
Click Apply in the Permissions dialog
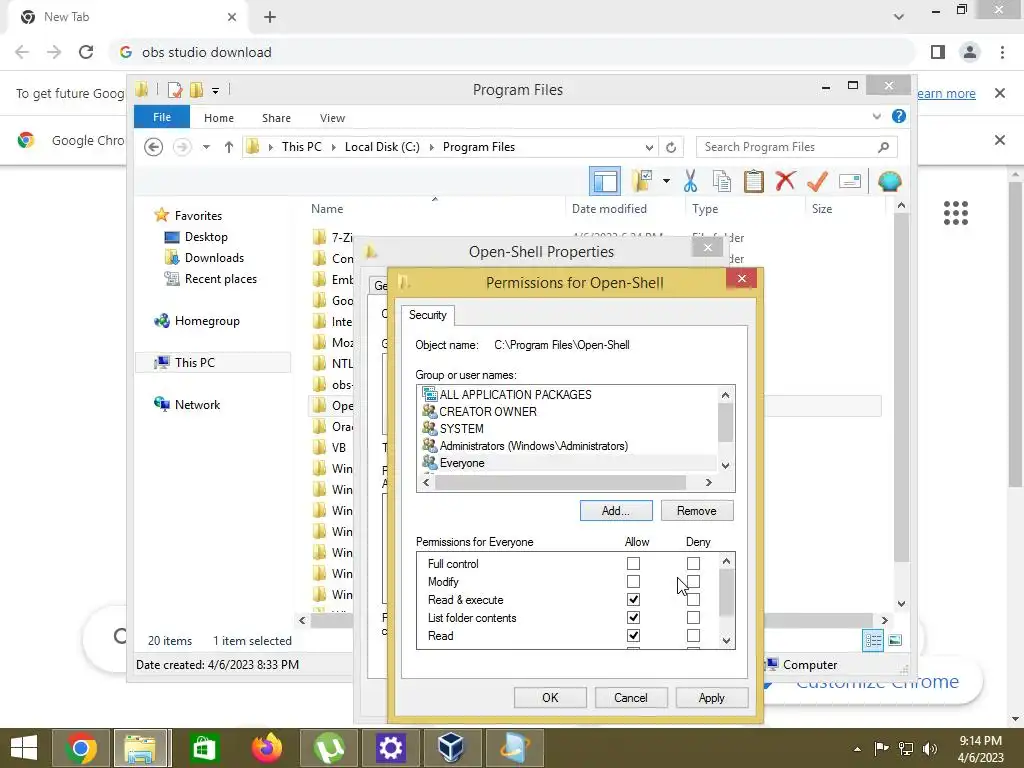coord(712,697)
